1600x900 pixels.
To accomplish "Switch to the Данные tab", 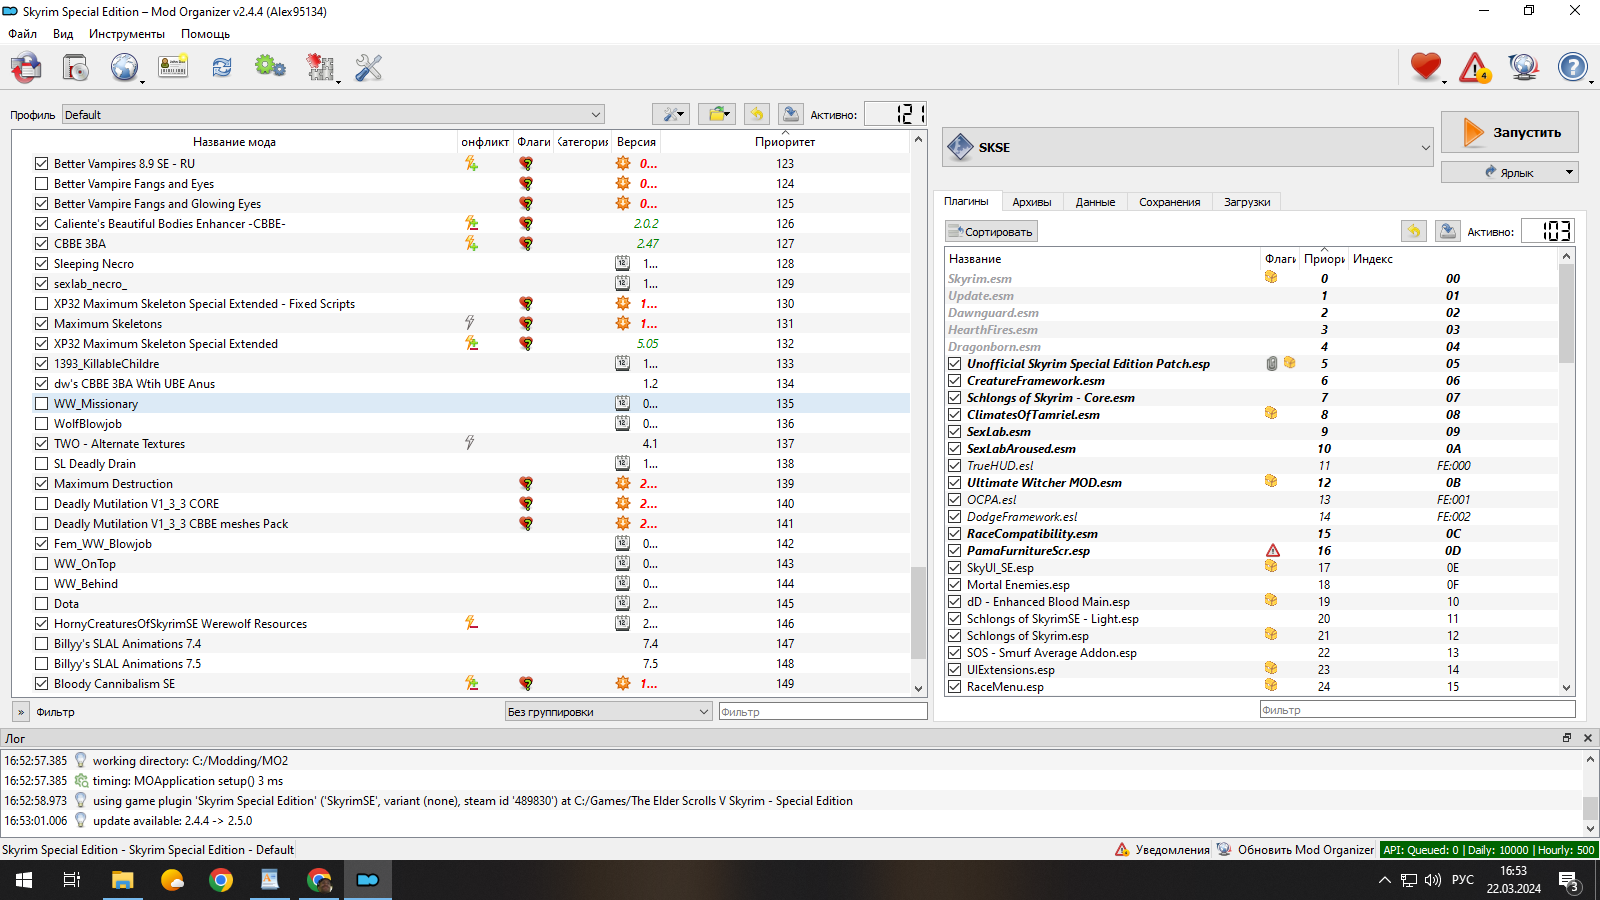I will click(x=1095, y=202).
